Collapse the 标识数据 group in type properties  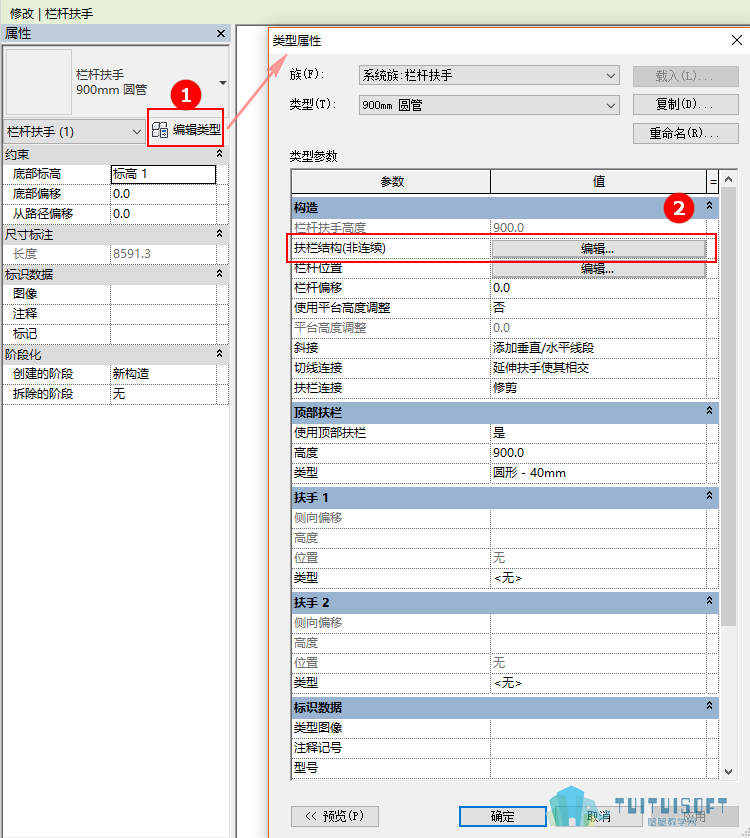click(x=709, y=705)
